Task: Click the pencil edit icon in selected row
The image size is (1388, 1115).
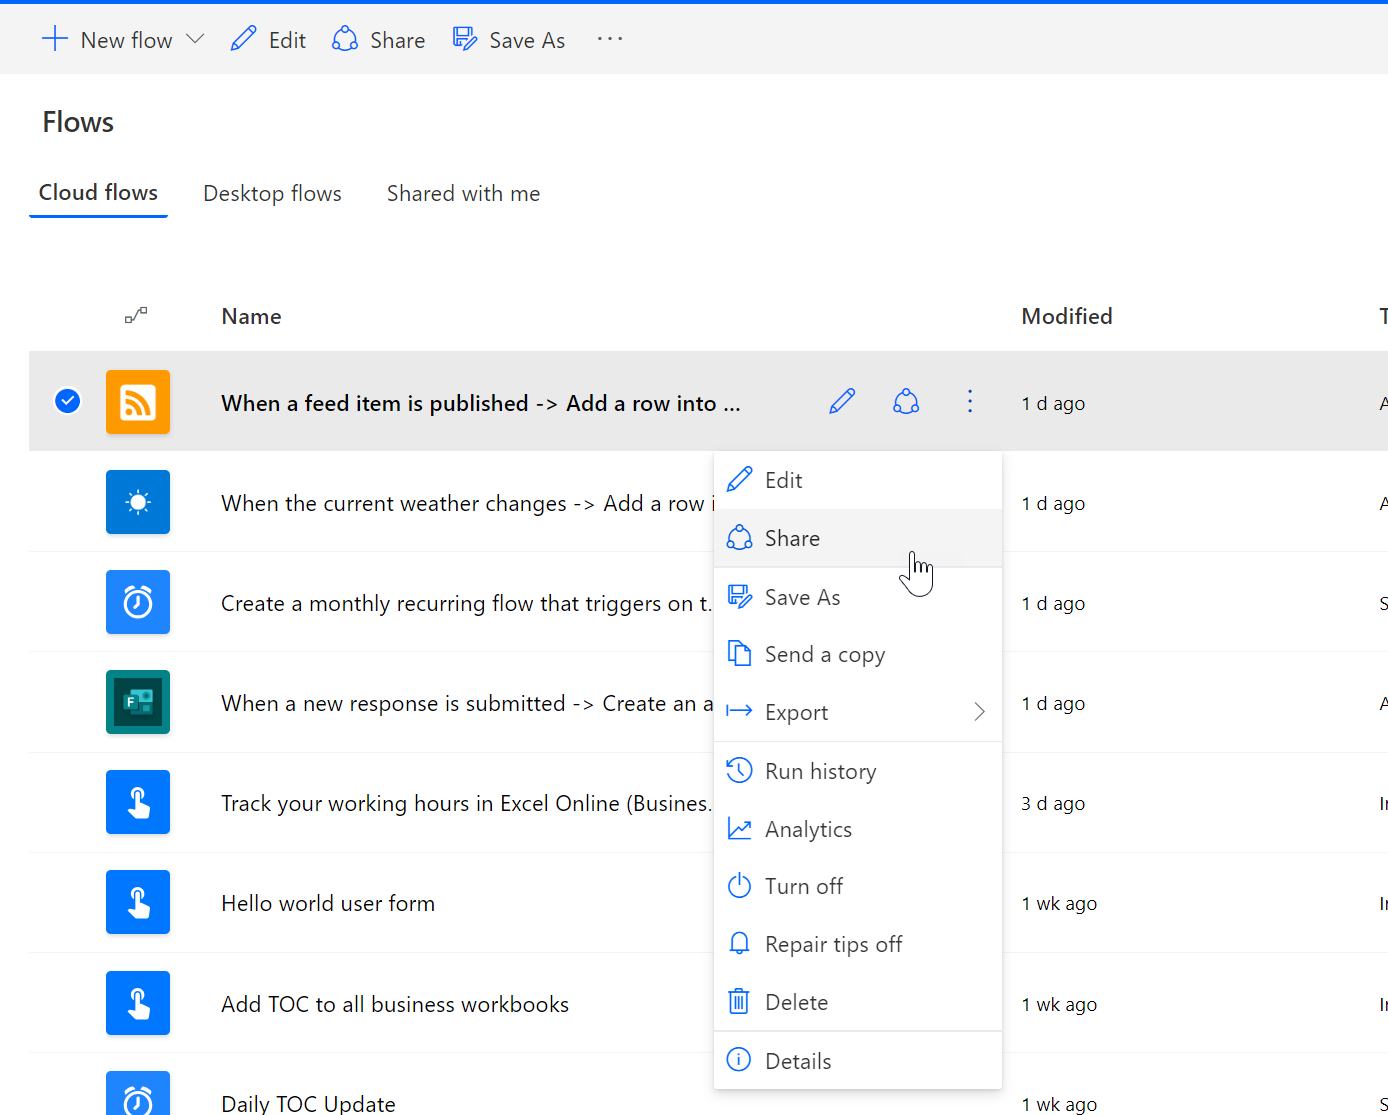Action: pos(842,402)
